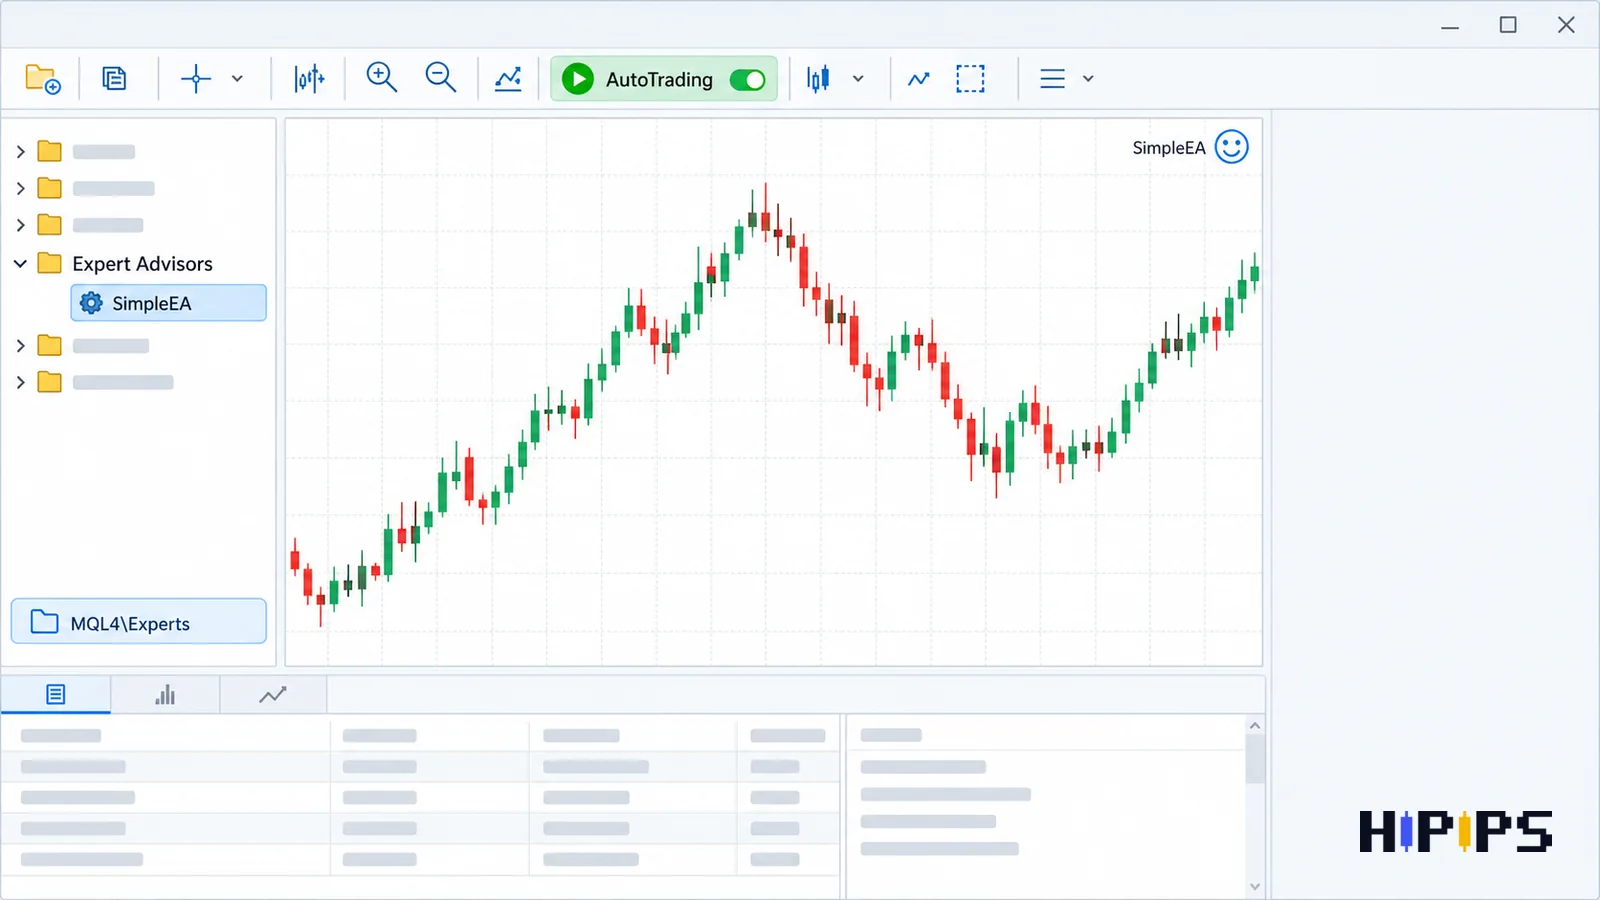1600x900 pixels.
Task: Click the SimpleEA smiley face icon
Action: click(x=1232, y=147)
